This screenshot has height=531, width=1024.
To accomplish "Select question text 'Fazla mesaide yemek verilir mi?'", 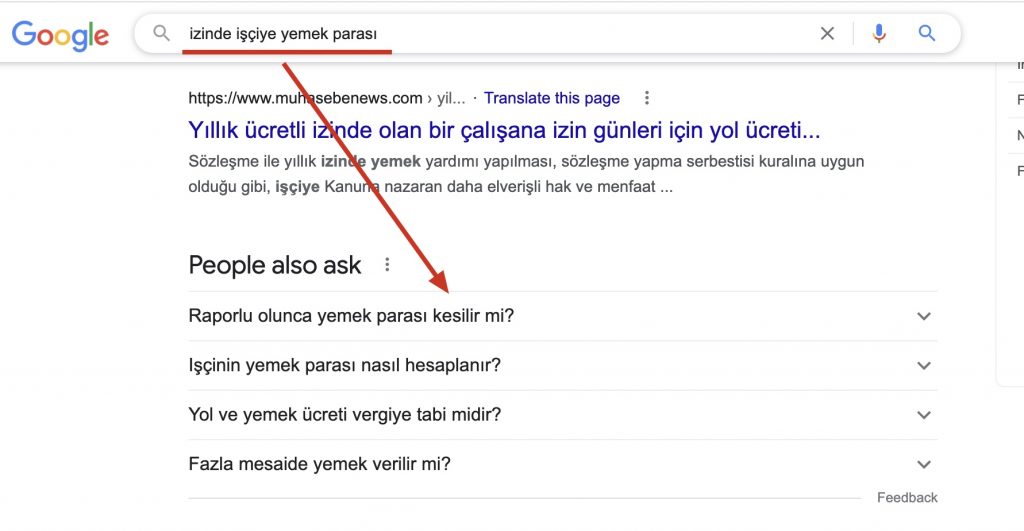I will click(x=319, y=464).
